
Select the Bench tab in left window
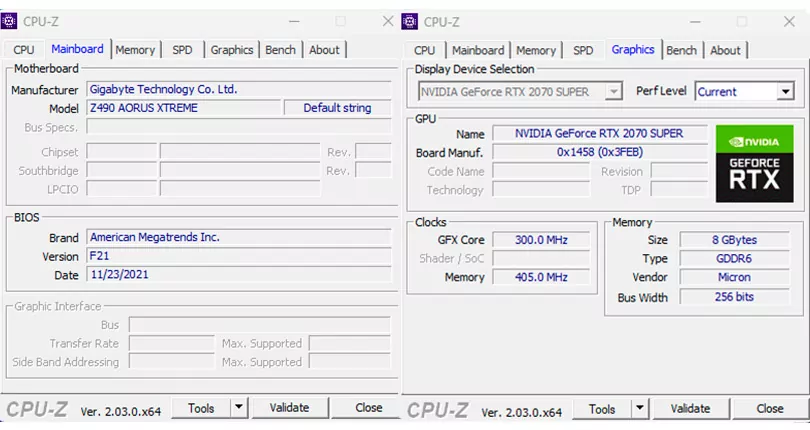tap(280, 50)
